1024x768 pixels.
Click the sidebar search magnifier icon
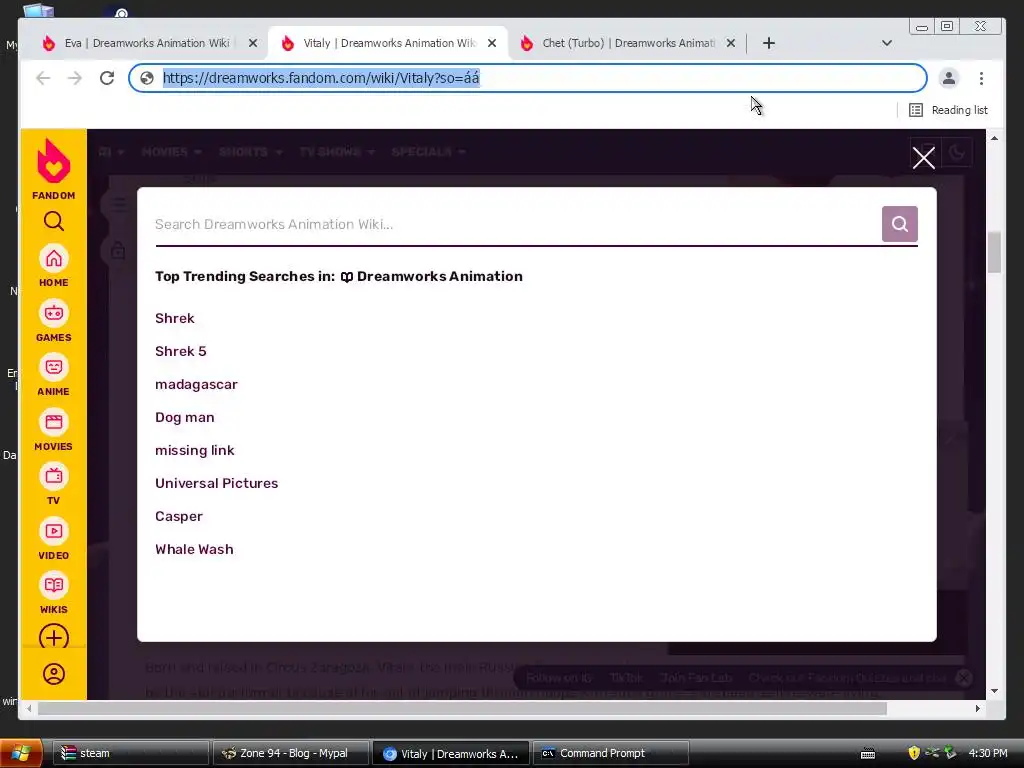click(x=54, y=221)
